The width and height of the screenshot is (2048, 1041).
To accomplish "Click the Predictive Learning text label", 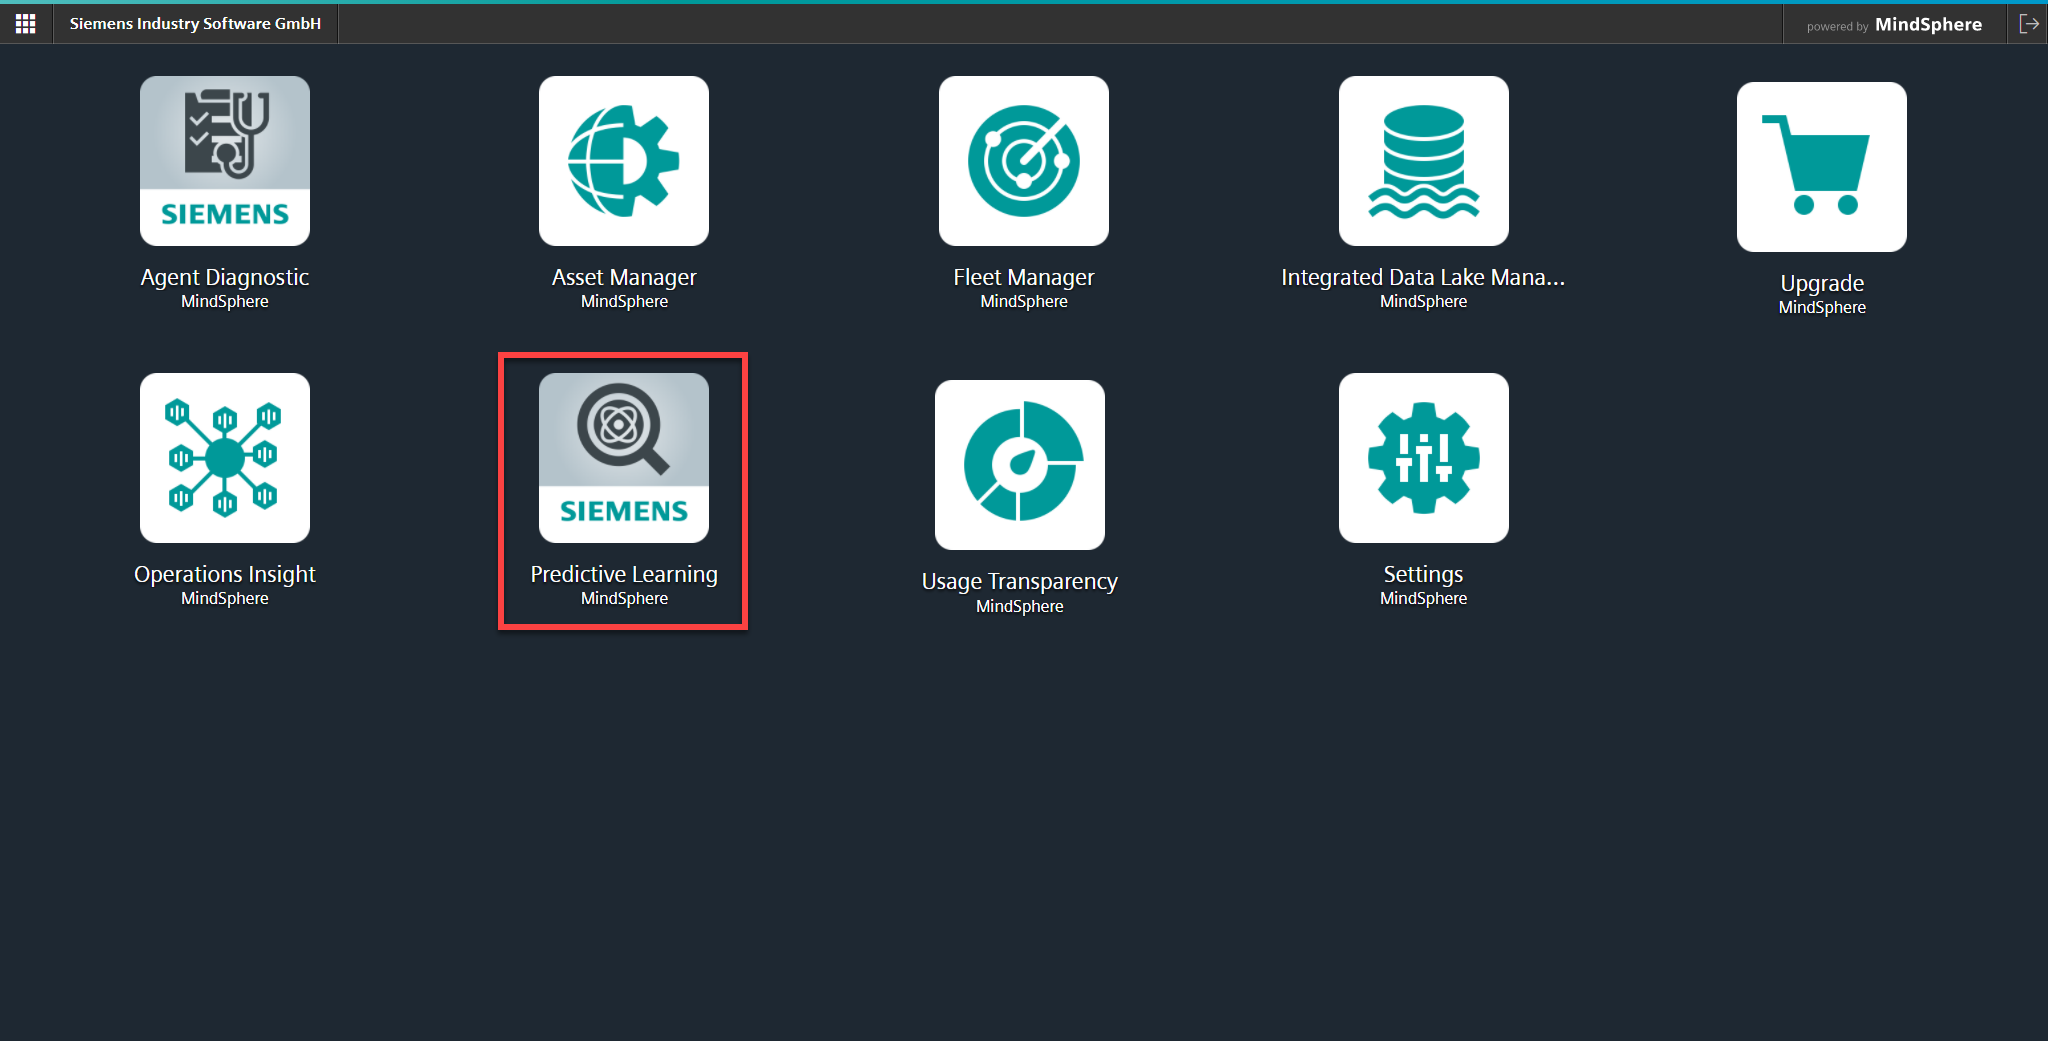I will 624,574.
